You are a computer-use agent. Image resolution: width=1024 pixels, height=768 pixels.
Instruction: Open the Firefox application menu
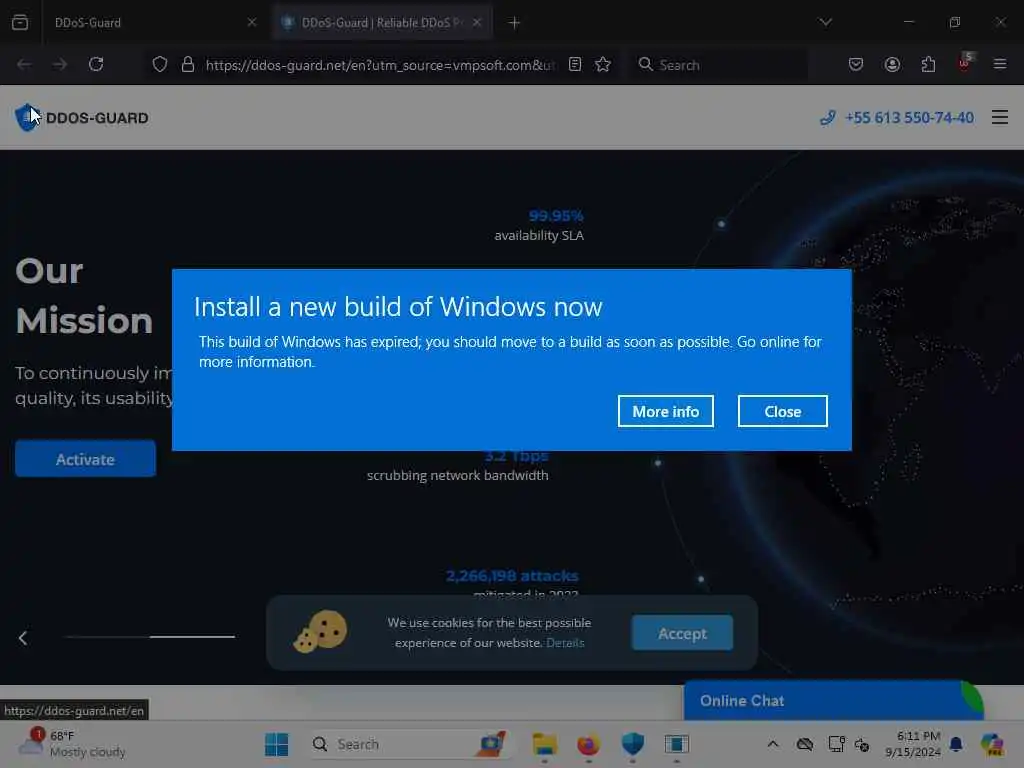1000,64
